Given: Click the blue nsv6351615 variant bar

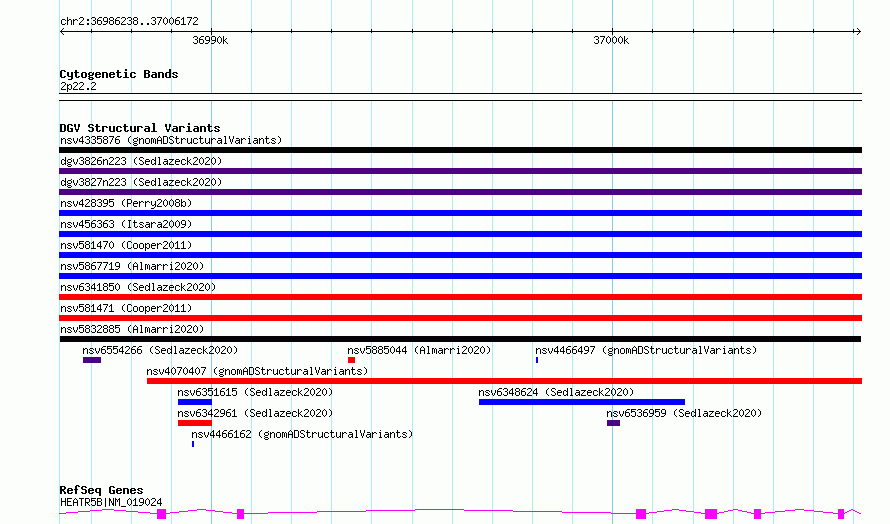Looking at the screenshot, I should pos(195,402).
